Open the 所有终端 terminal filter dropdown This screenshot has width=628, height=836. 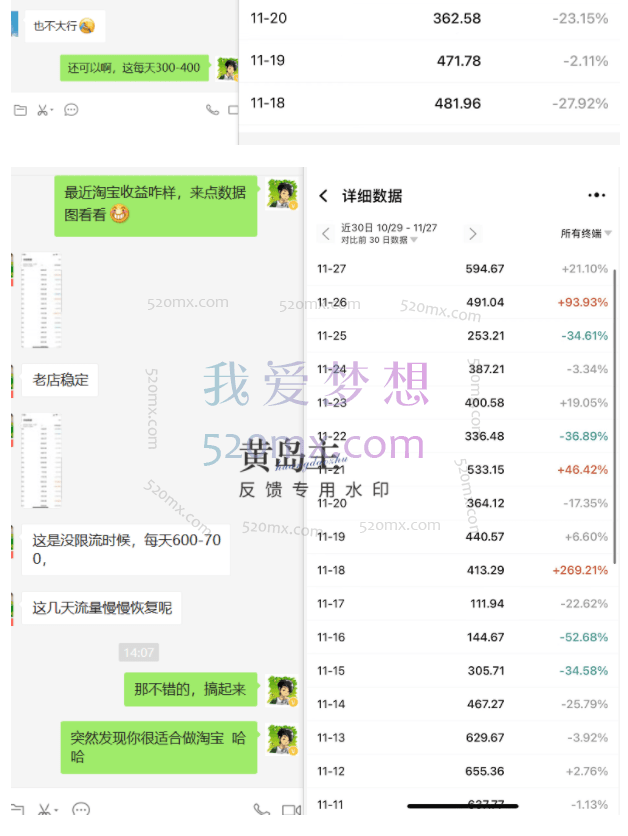click(585, 234)
